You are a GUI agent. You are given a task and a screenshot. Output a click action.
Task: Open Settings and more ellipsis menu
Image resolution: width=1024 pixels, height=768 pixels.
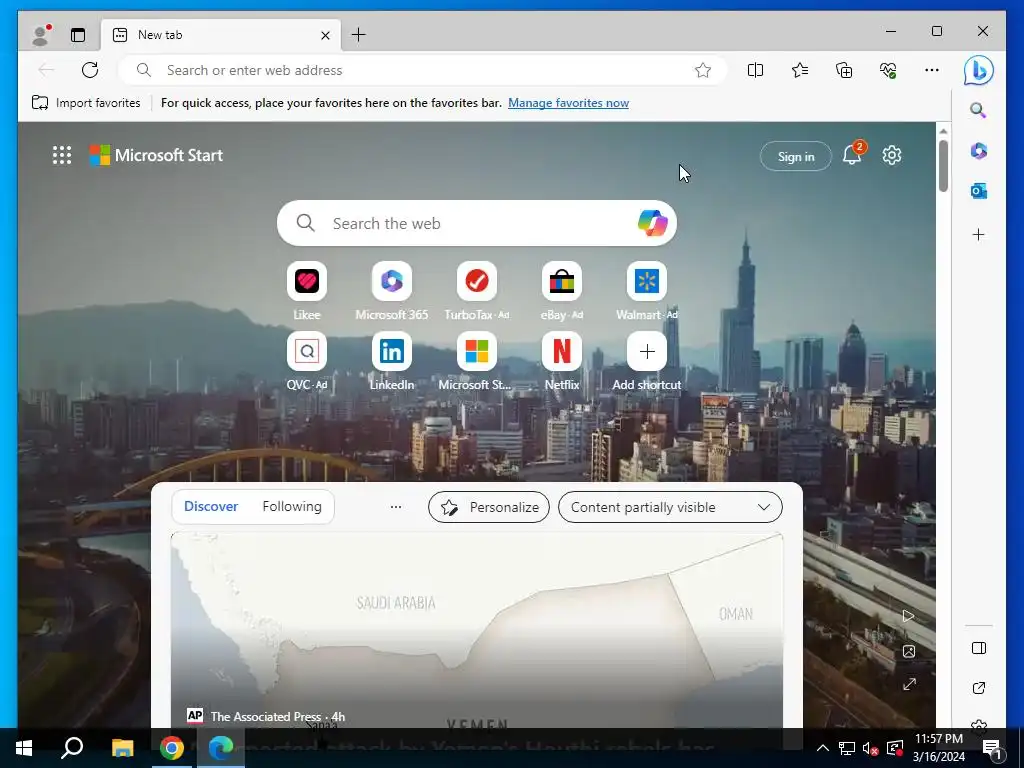[x=932, y=70]
